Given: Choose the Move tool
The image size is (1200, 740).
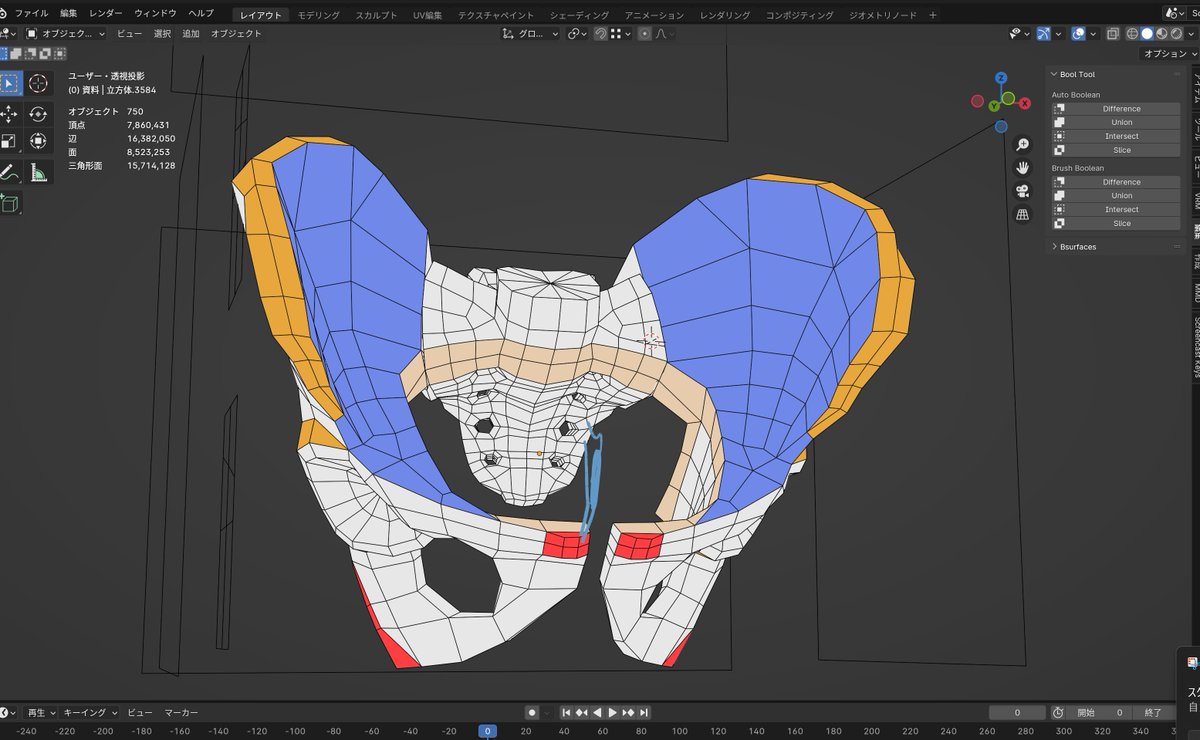Looking at the screenshot, I should click(x=10, y=113).
